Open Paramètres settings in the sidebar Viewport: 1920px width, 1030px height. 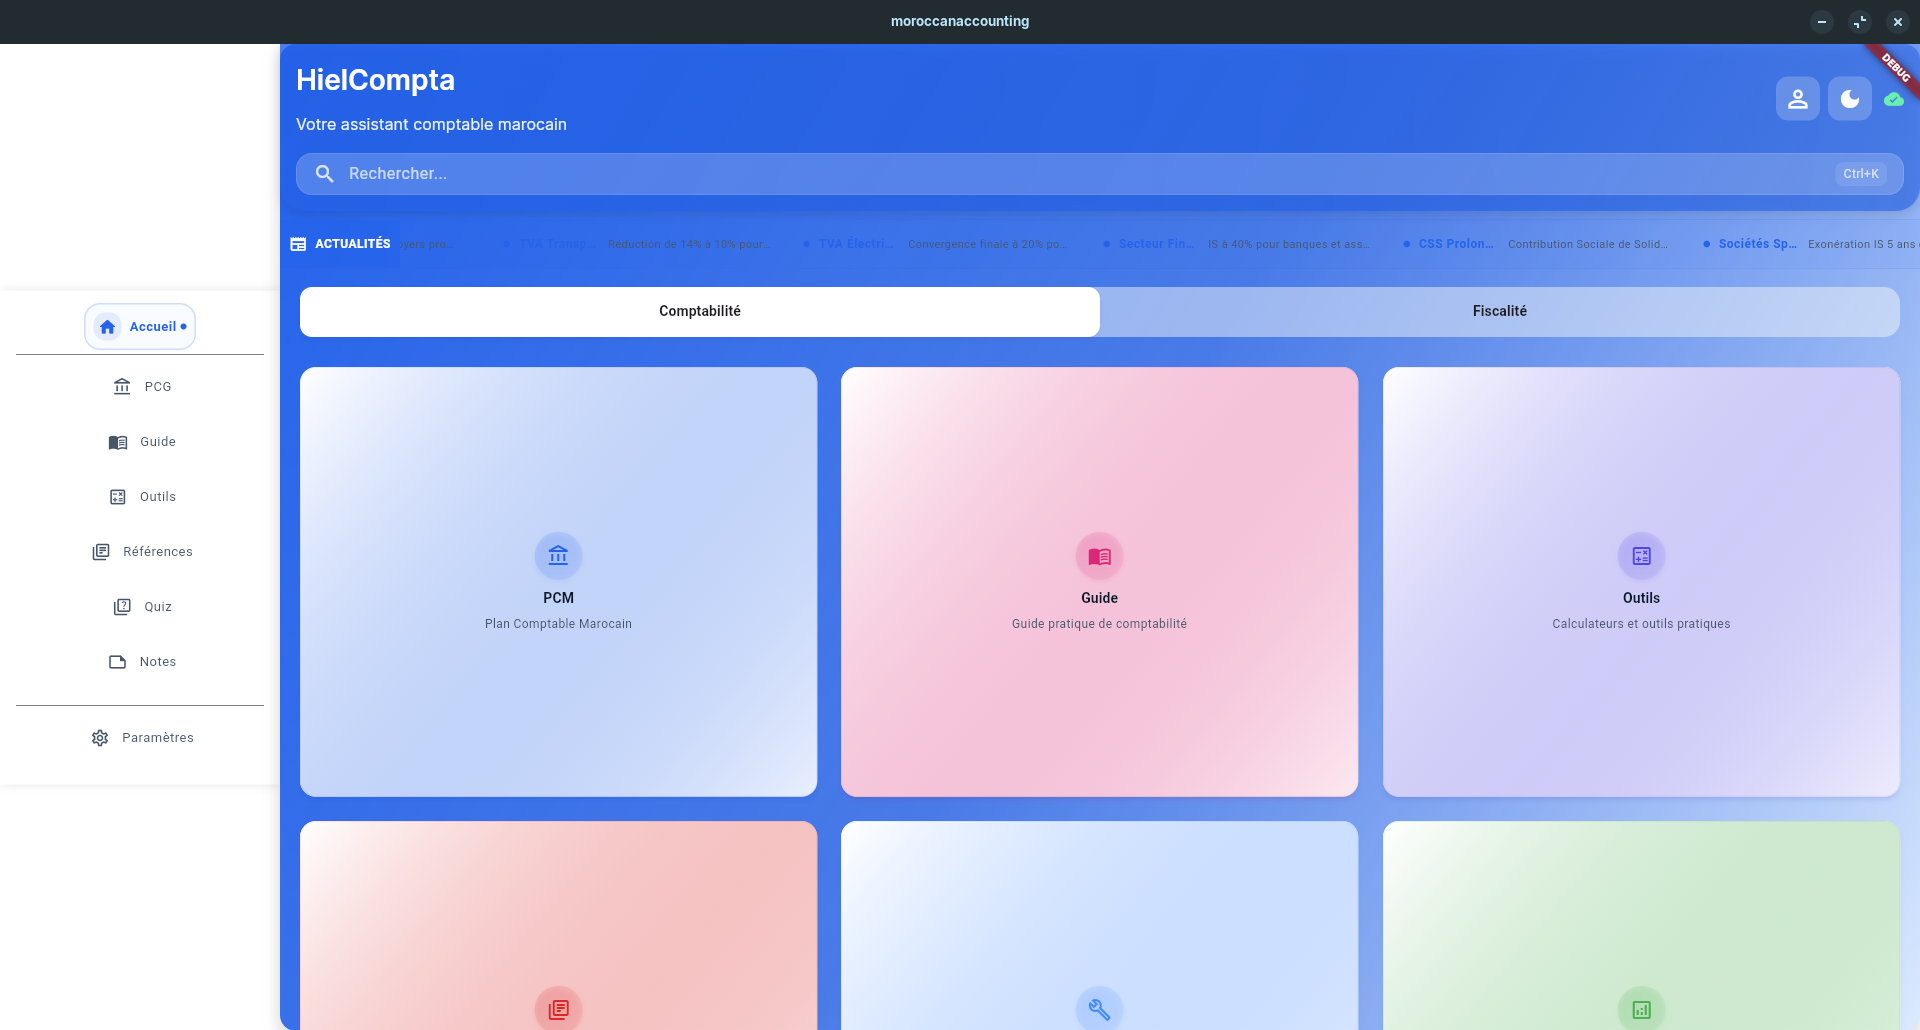tap(140, 738)
